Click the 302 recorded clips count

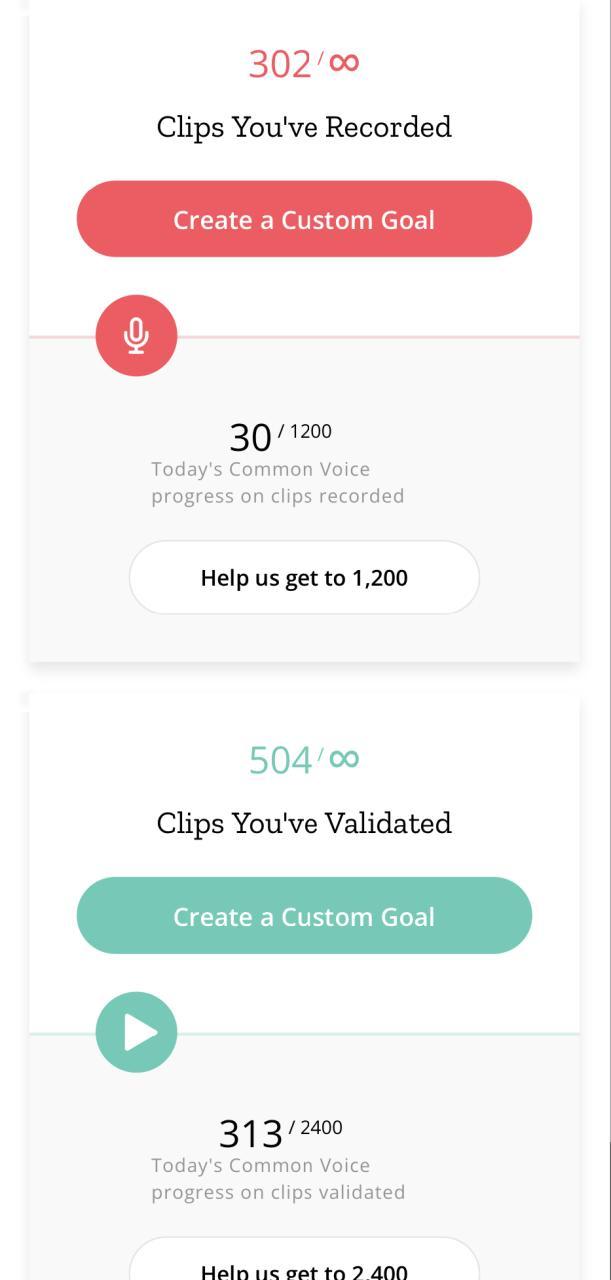tap(280, 64)
